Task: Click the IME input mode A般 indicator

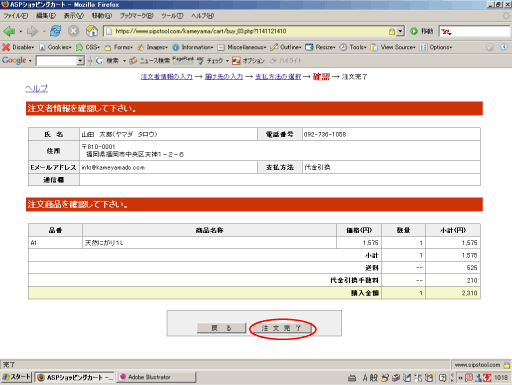Action: [370, 377]
